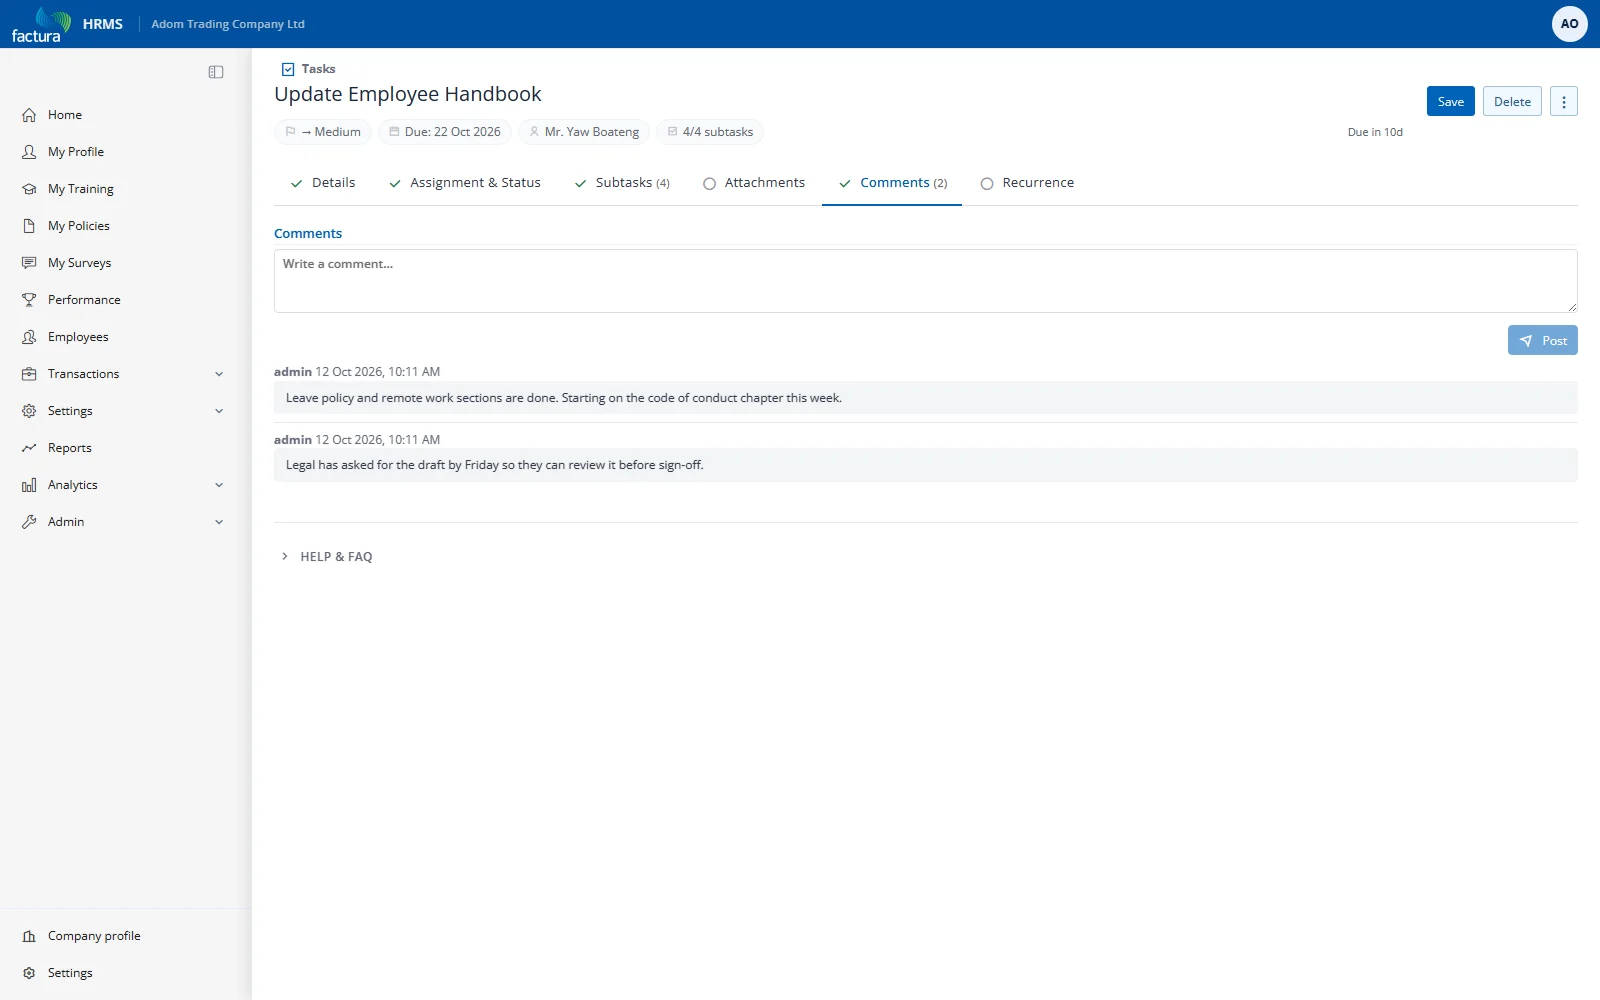Click the Due in 10d label

(x=1375, y=132)
